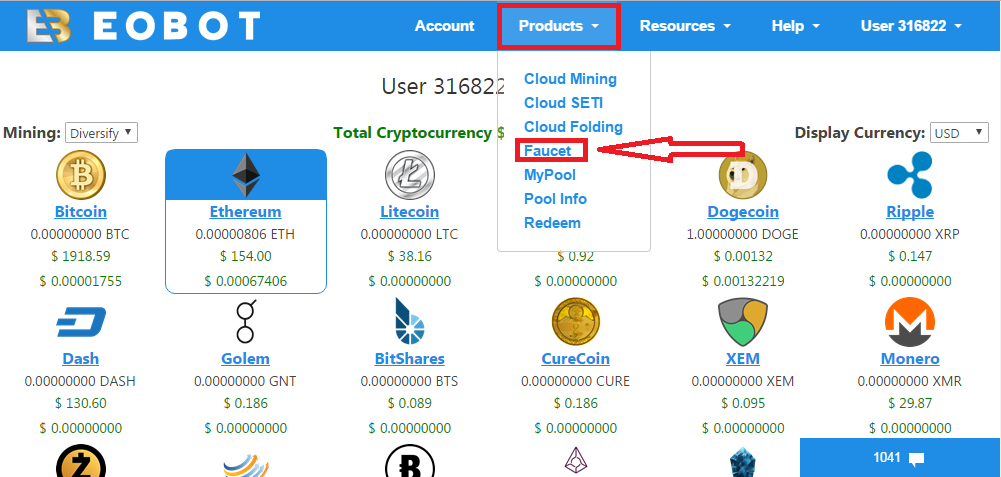
Task: Click the blue crystal coin icon
Action: point(742,463)
